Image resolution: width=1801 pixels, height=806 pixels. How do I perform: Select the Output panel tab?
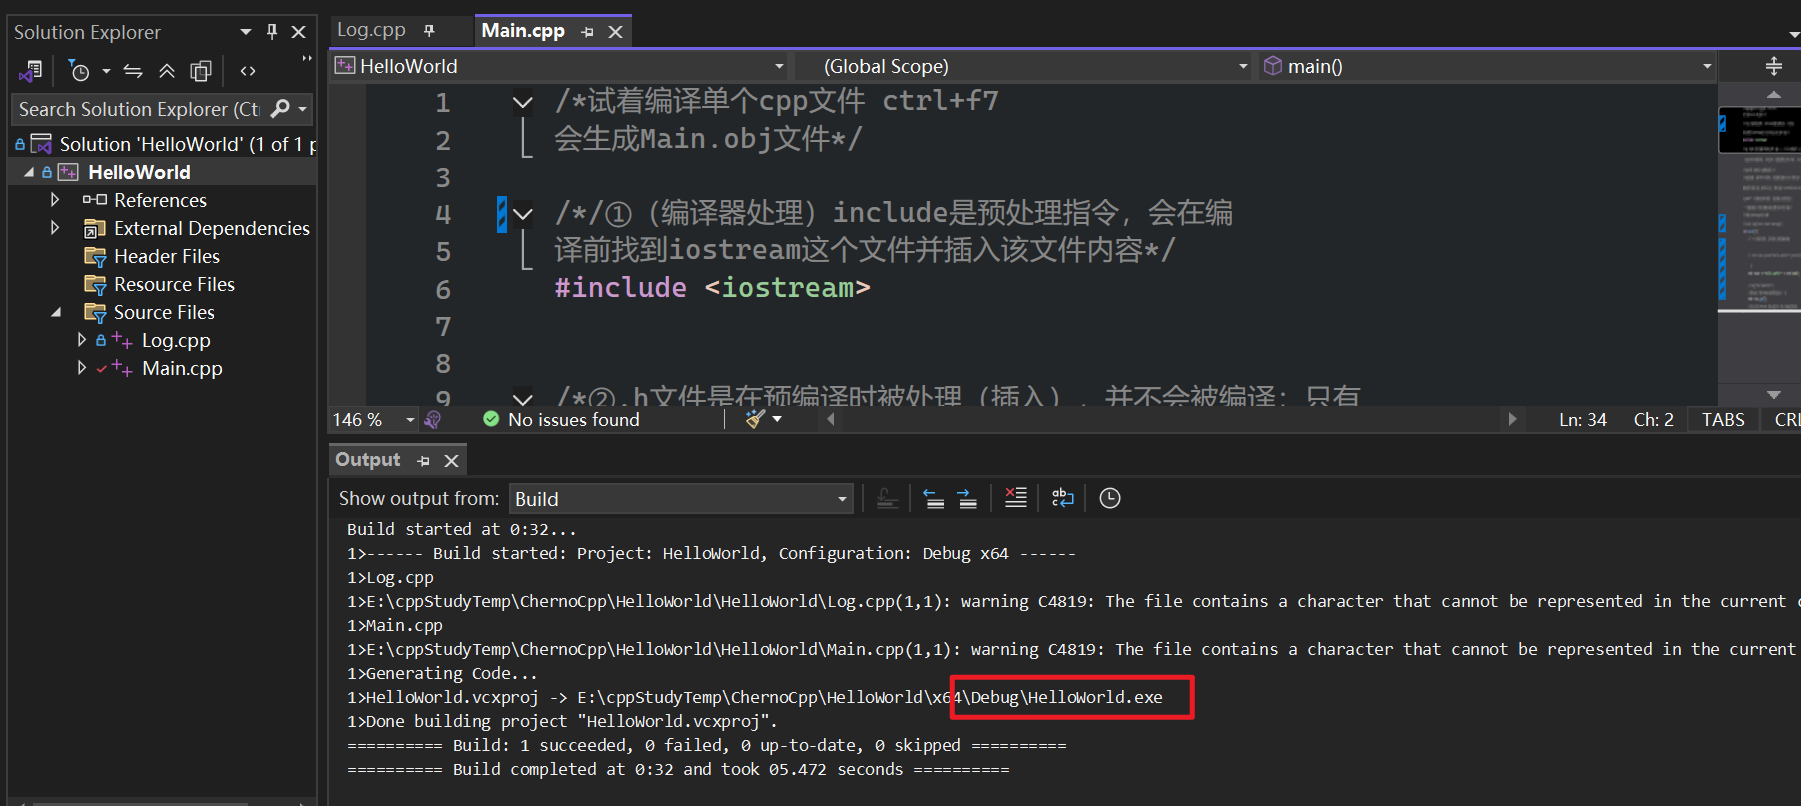[368, 460]
